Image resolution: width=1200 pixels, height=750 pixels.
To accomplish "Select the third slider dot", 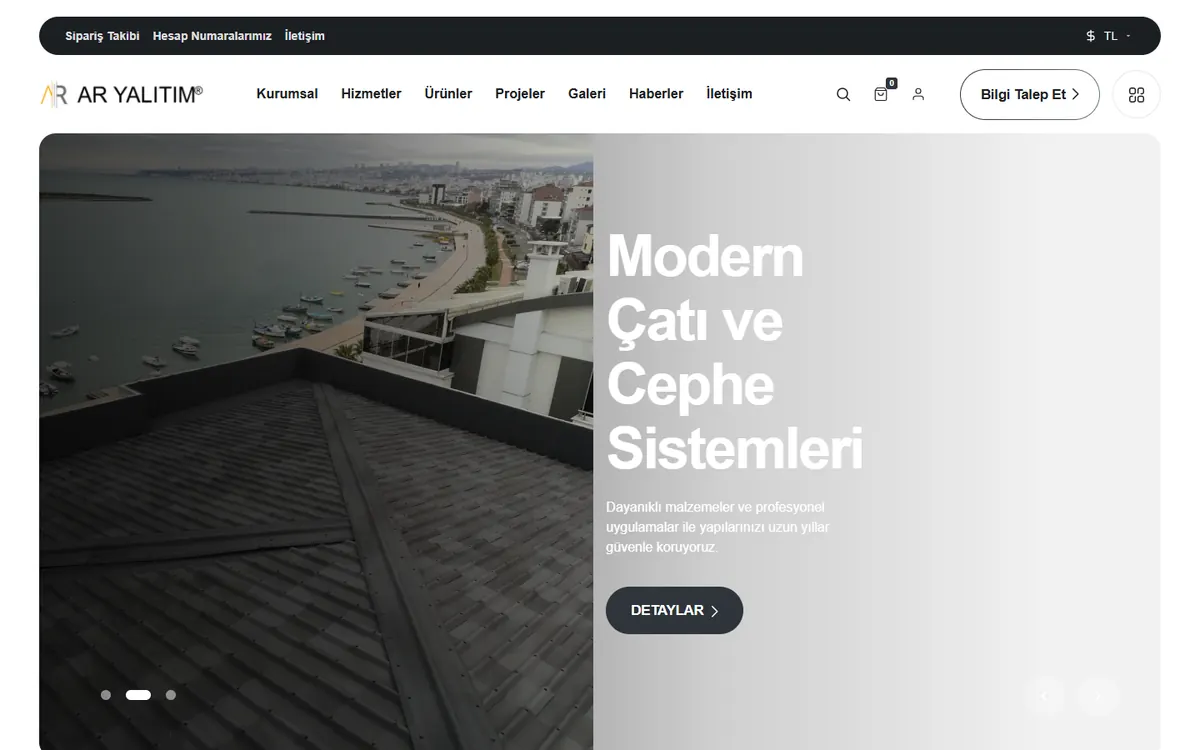I will pyautogui.click(x=171, y=695).
